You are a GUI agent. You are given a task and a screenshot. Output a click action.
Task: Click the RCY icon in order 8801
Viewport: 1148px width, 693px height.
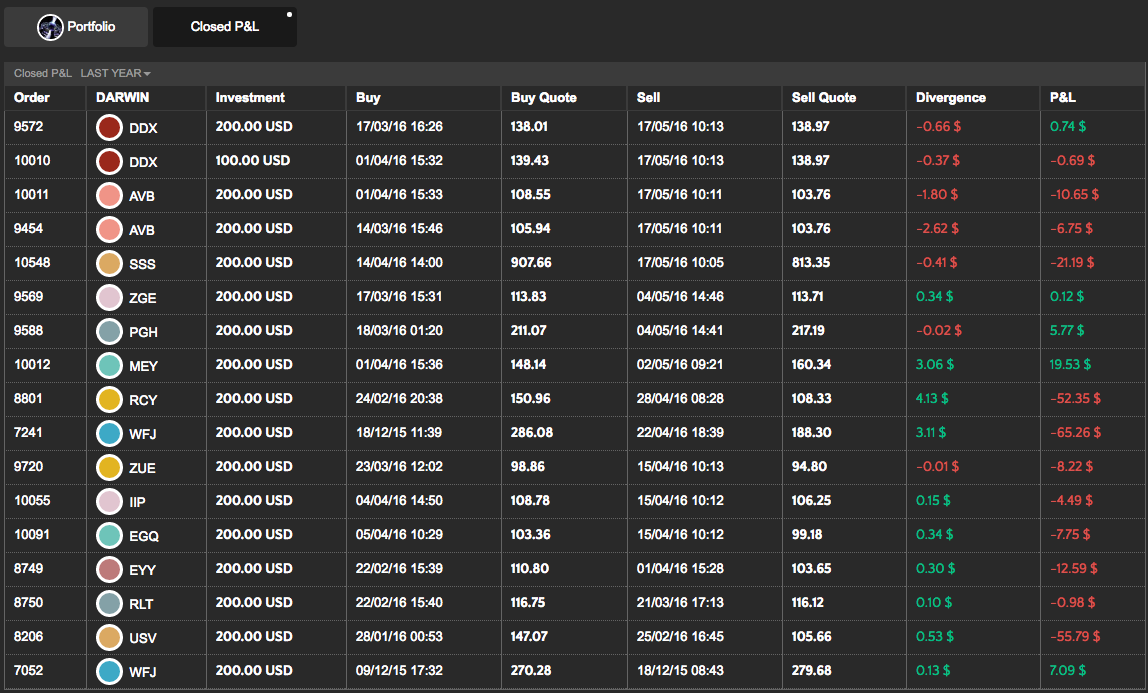[109, 400]
